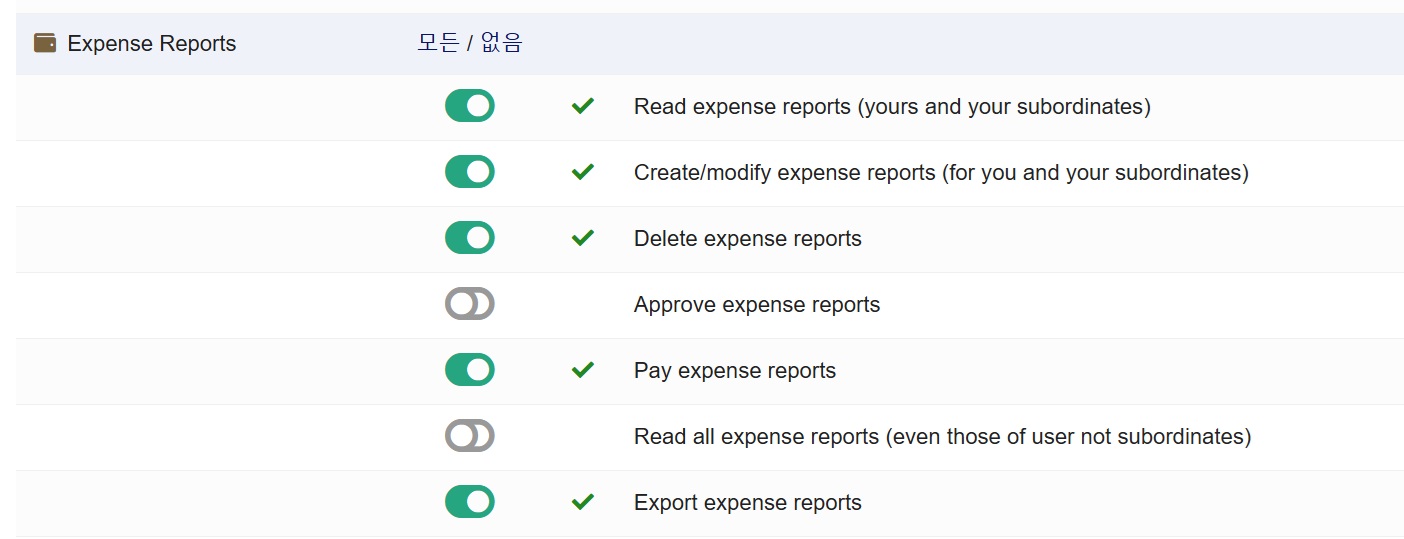This screenshot has width=1404, height=539.
Task: Switch off the Pay expense reports toggle
Action: click(469, 370)
